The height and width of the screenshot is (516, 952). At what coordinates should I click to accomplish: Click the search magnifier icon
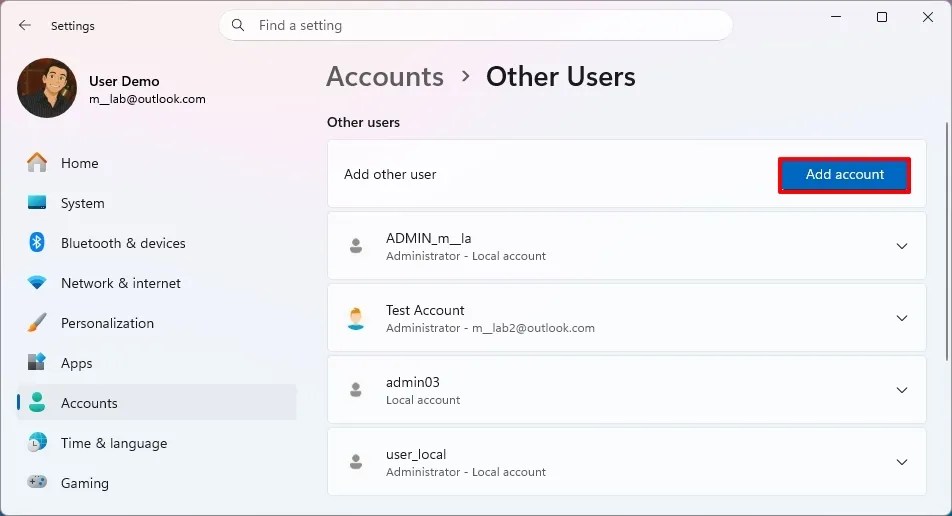pos(238,25)
